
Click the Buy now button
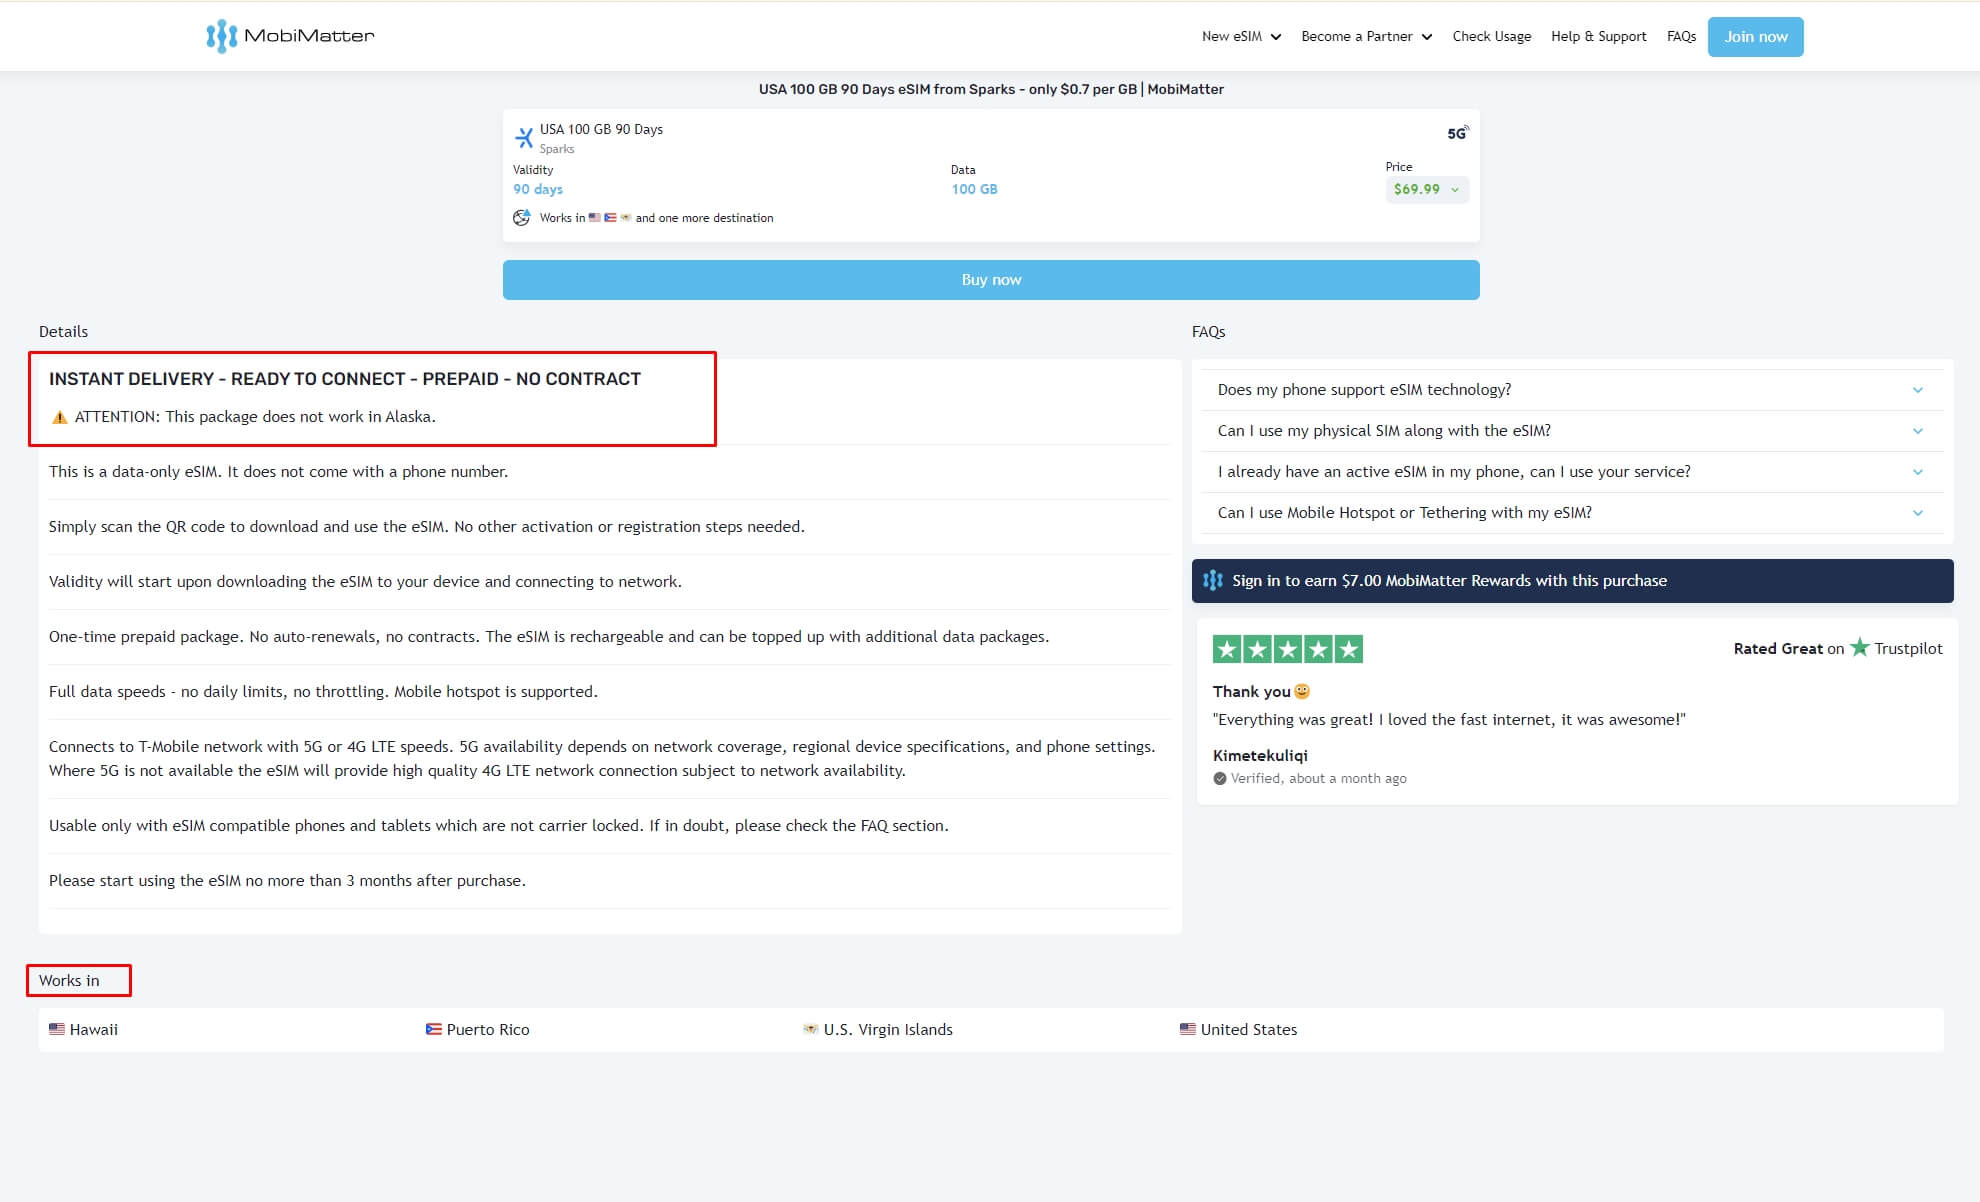(x=990, y=279)
